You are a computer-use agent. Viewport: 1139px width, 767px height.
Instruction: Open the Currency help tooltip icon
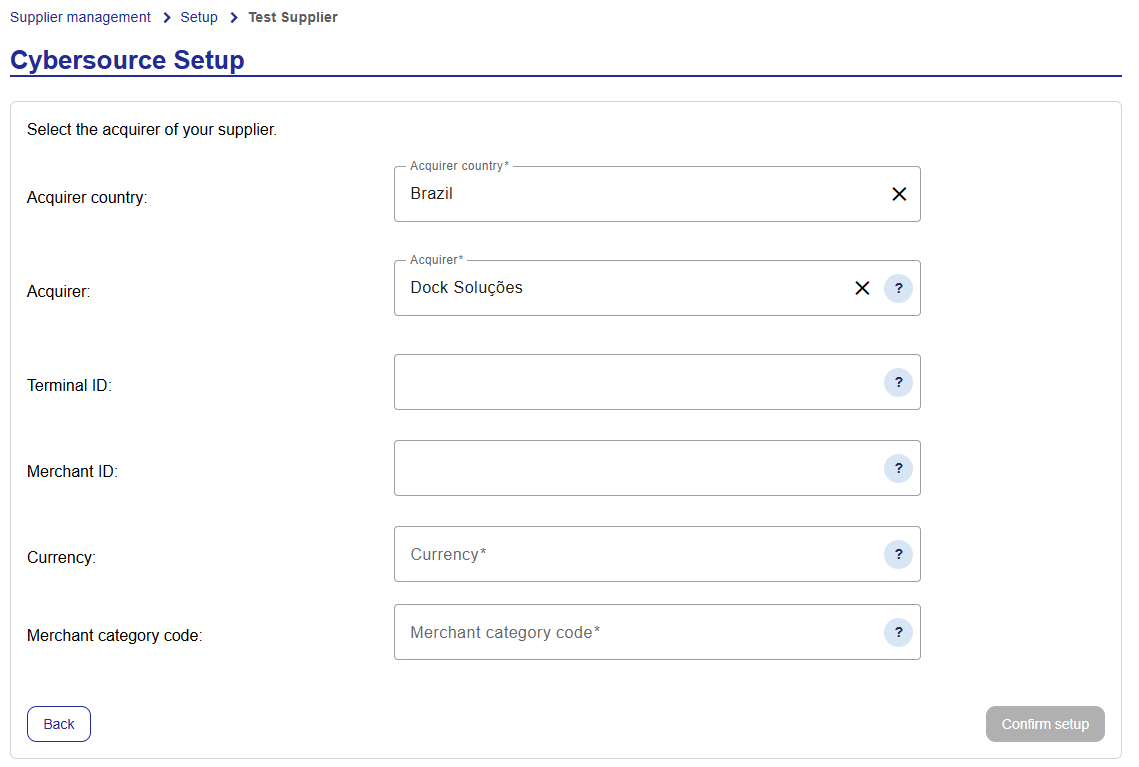(898, 554)
